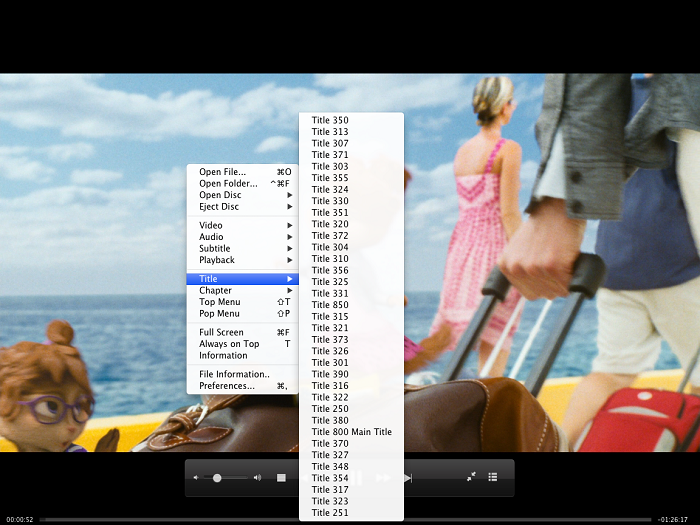Expand the Audio submenu arrow

point(290,237)
